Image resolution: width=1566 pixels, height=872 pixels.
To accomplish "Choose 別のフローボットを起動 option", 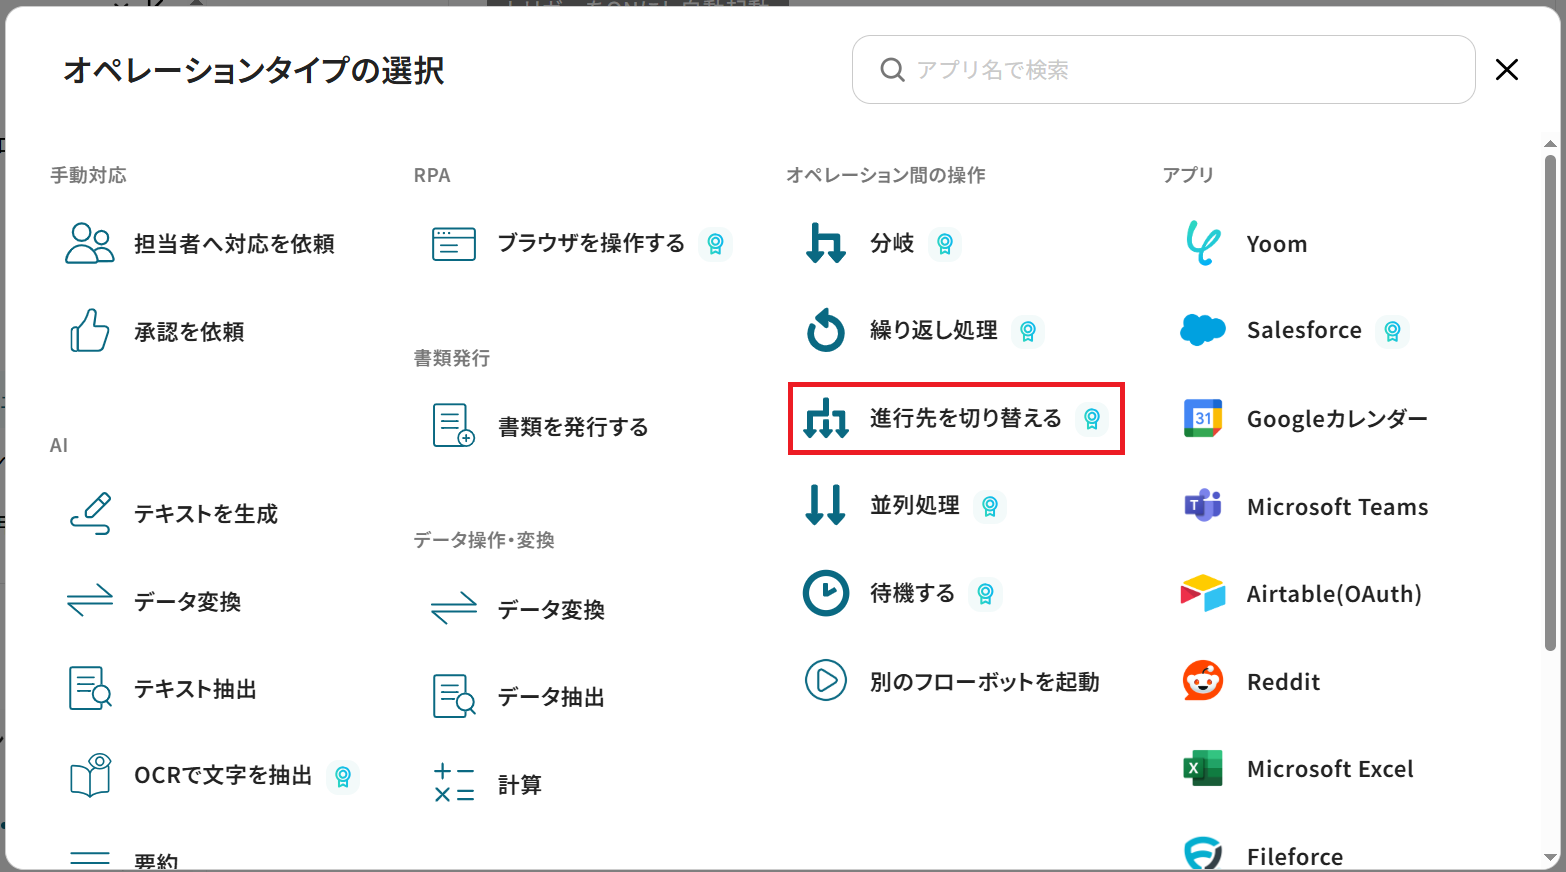I will coord(984,682).
